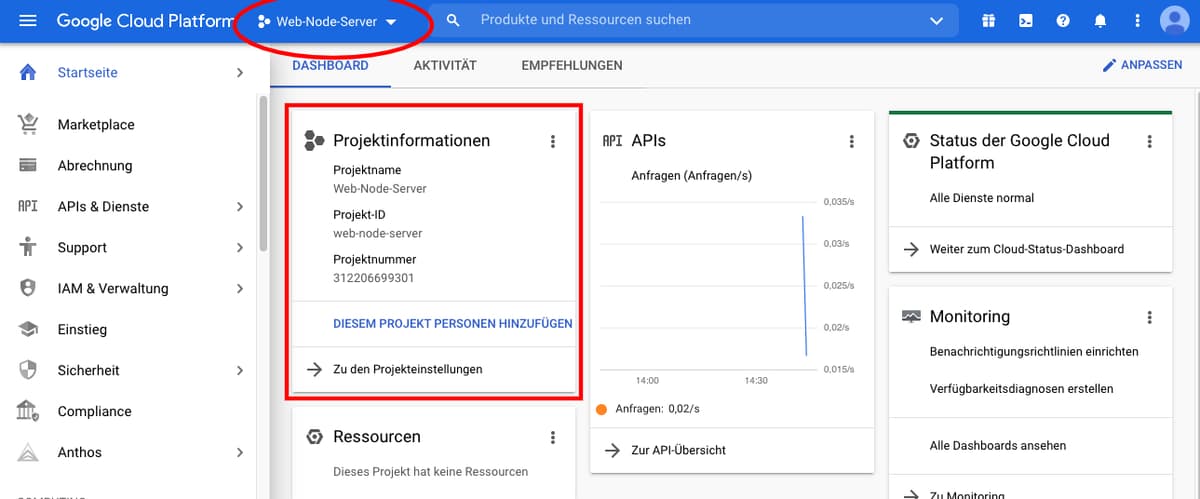The height and width of the screenshot is (499, 1200).
Task: Click the API icon beside APIs & Dienste
Action: point(28,207)
